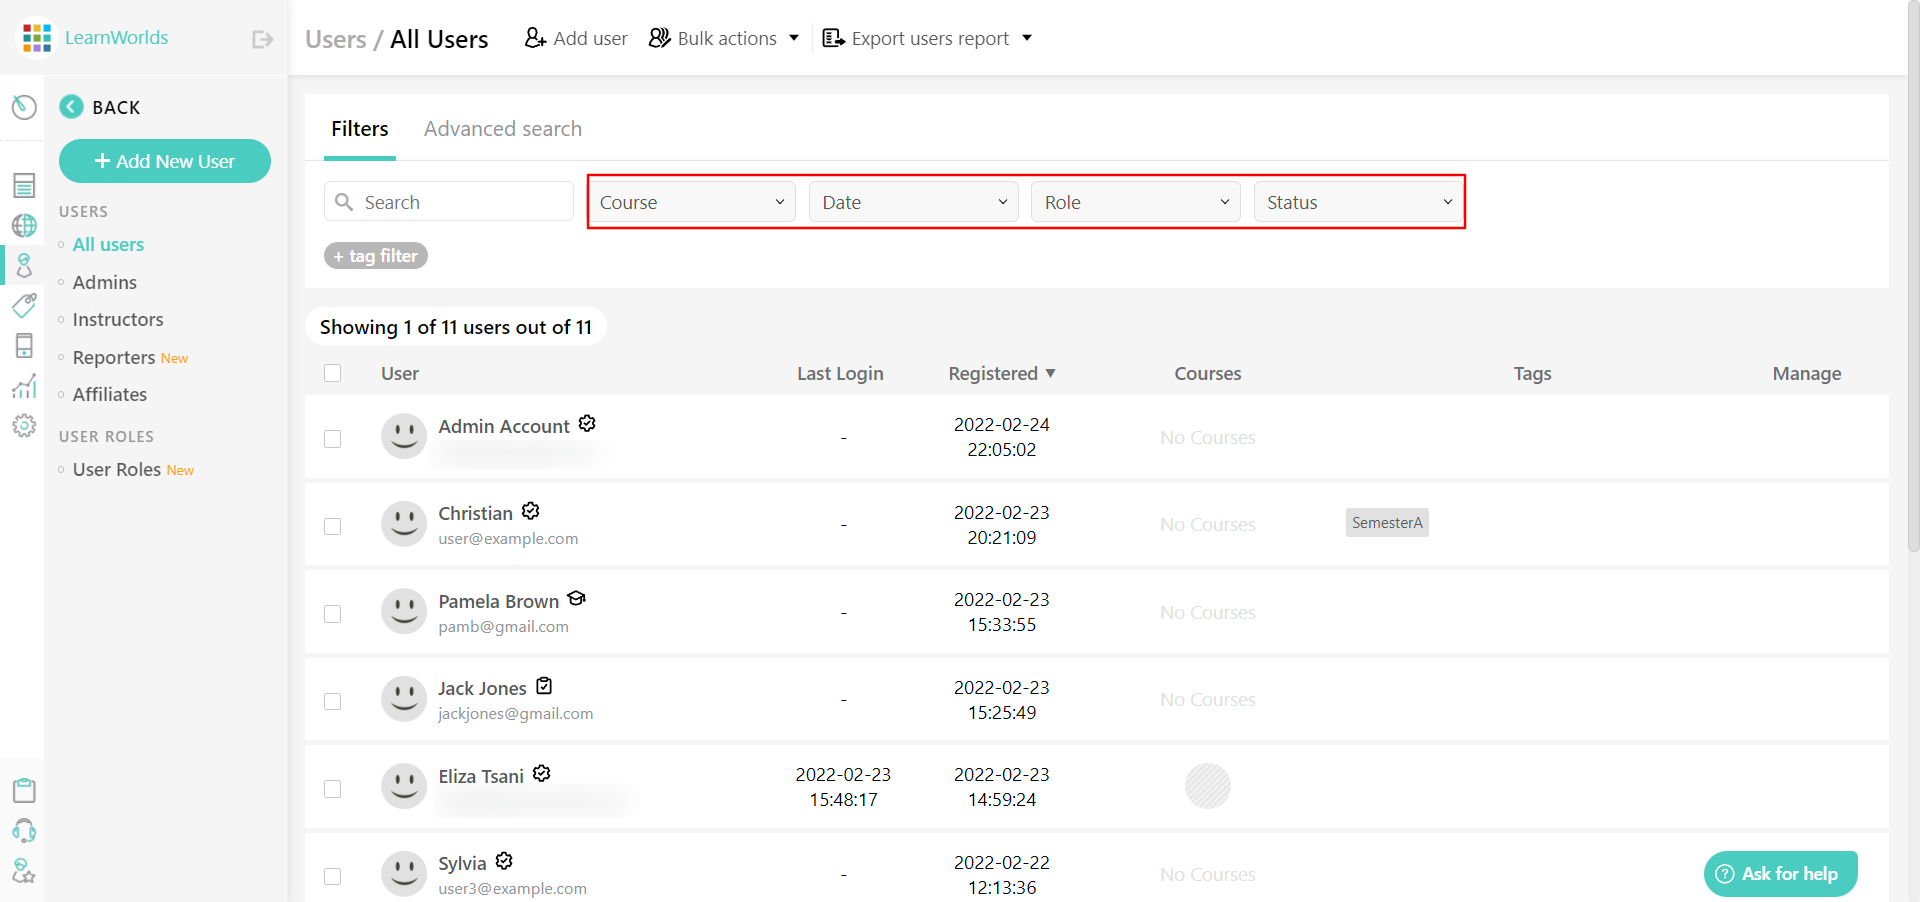The height and width of the screenshot is (902, 1920).
Task: Click the mobile app icon in sidebar
Action: 24,345
